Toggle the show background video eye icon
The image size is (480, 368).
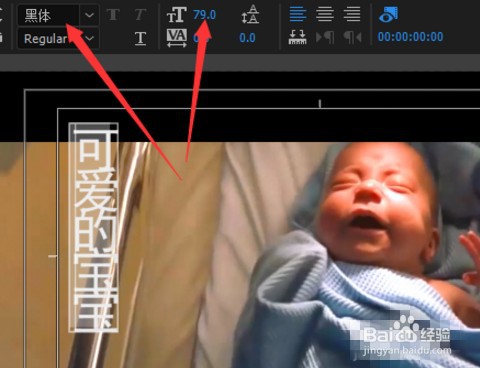pos(388,15)
